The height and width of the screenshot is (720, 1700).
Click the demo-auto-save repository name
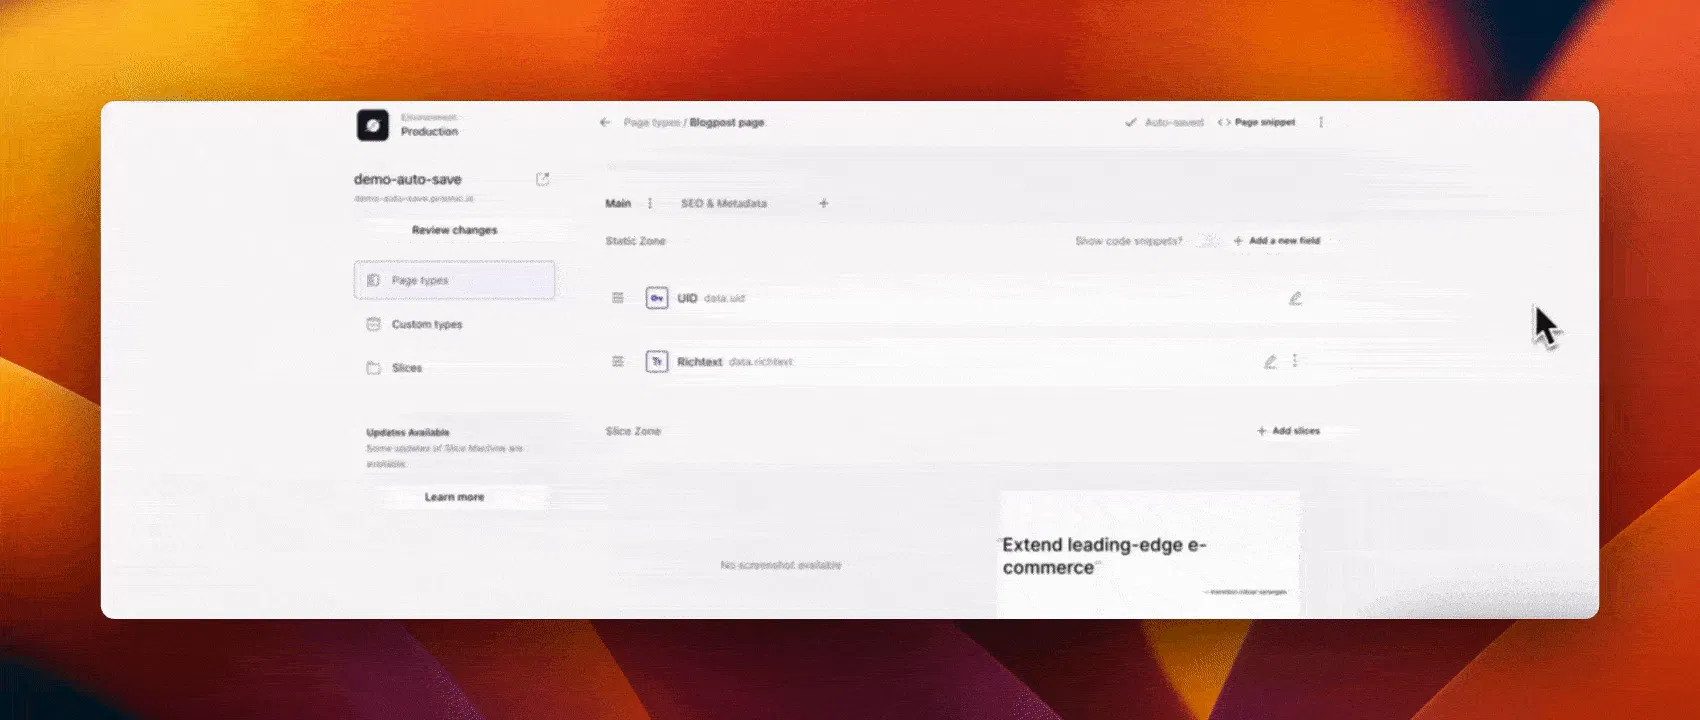(x=408, y=179)
